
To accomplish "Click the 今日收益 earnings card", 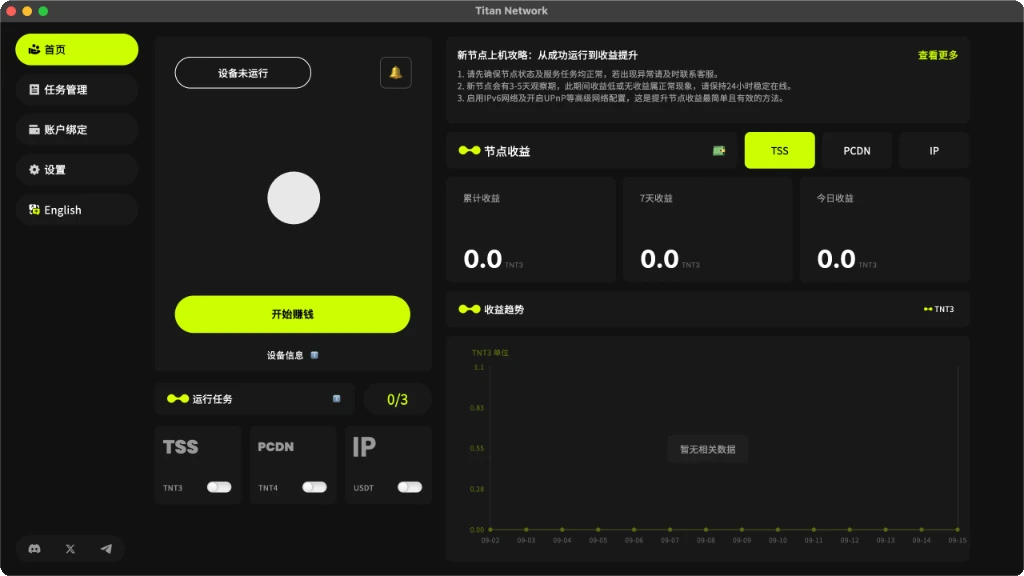I will [885, 230].
